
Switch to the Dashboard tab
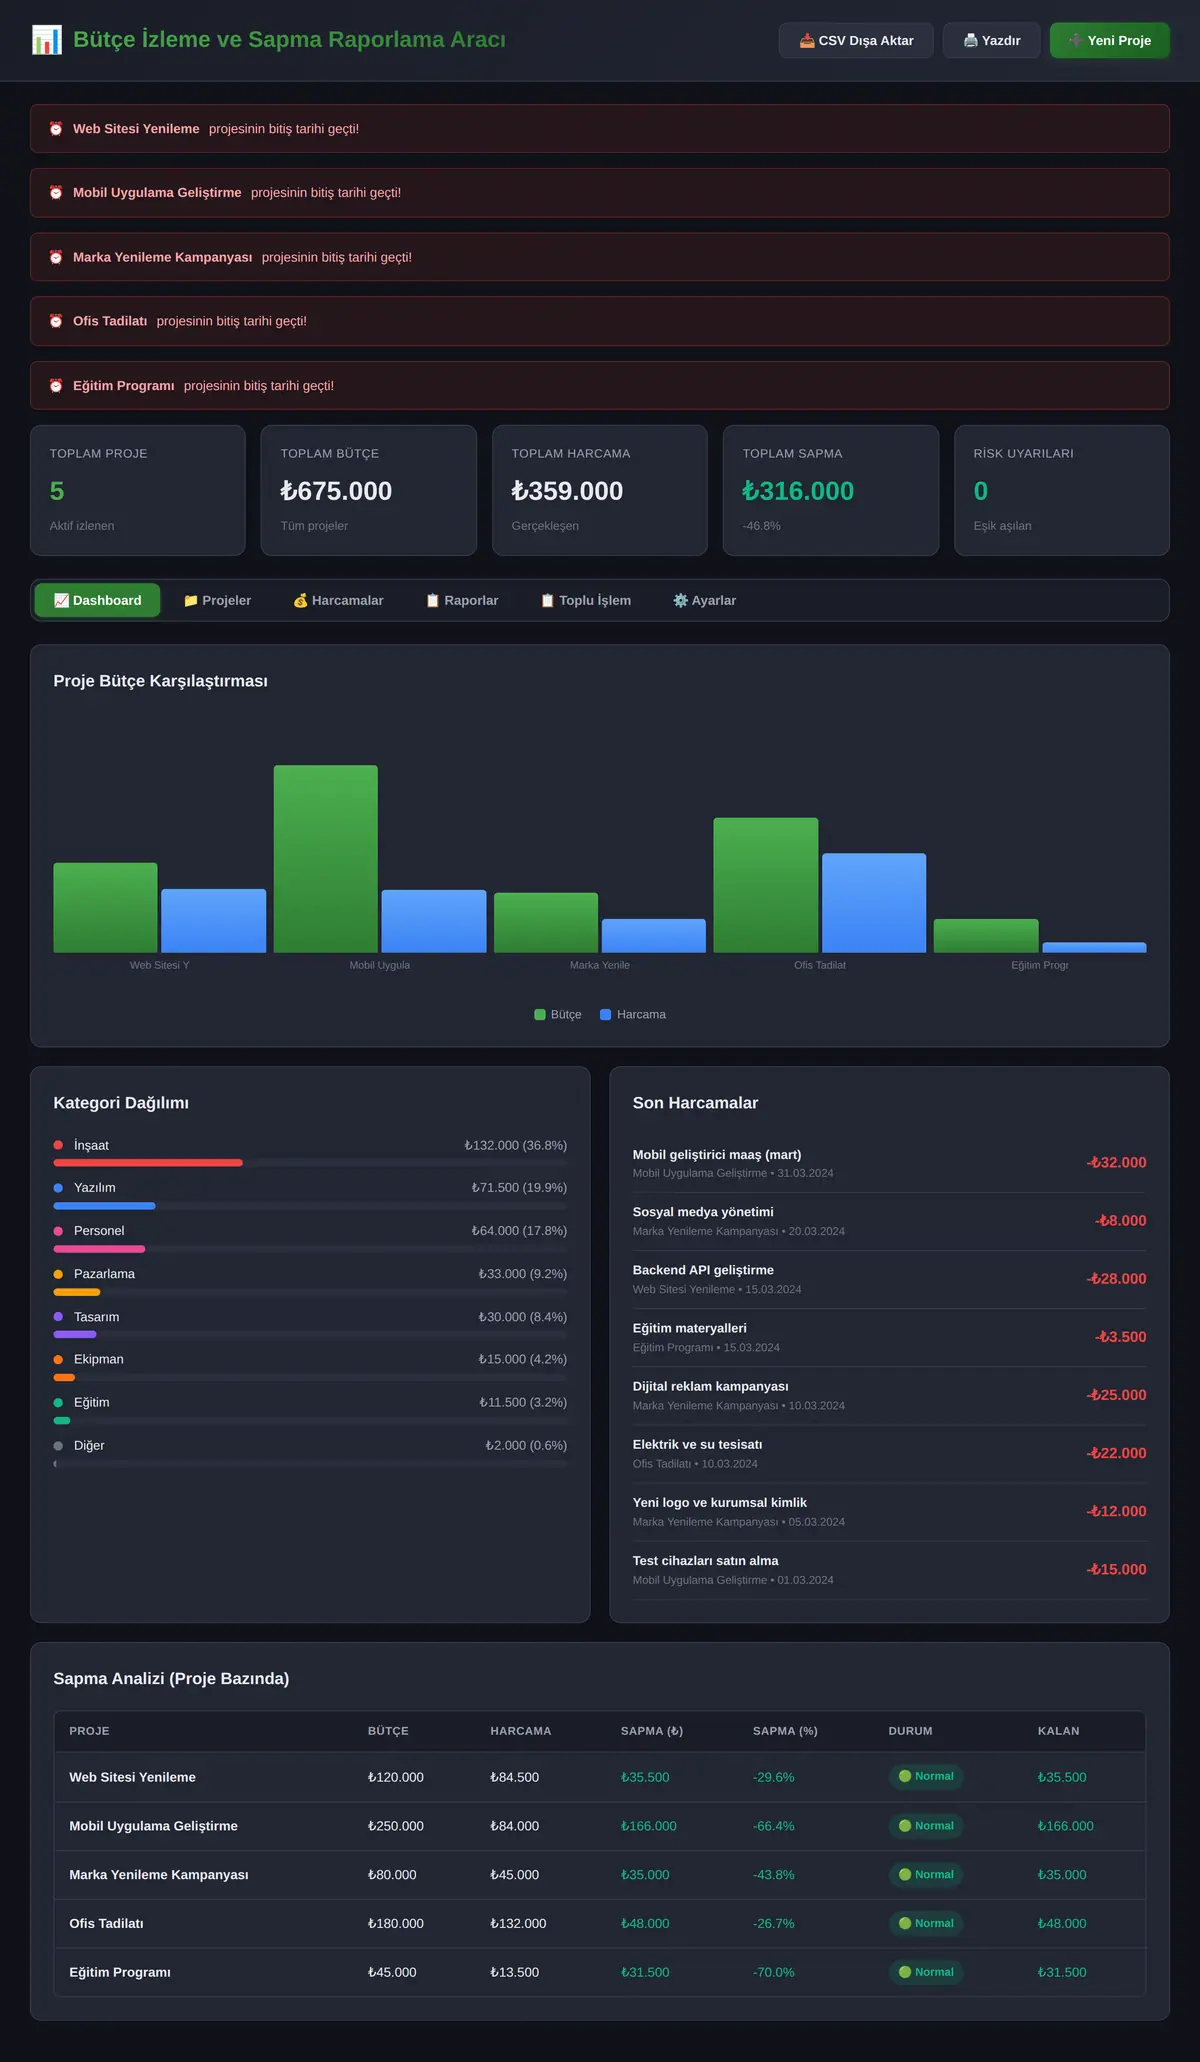(97, 600)
